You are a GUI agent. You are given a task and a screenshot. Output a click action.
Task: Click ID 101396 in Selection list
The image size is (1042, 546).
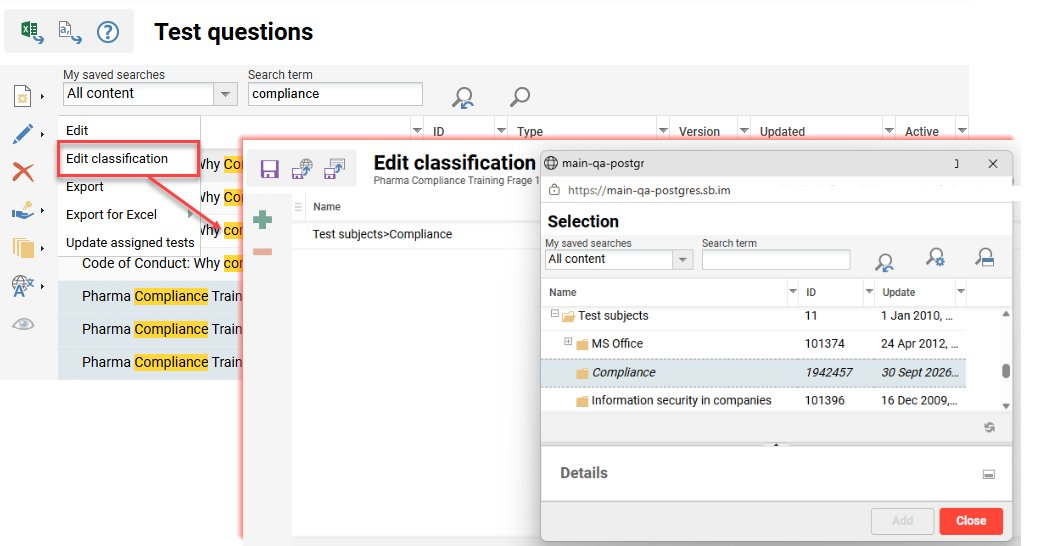[825, 401]
